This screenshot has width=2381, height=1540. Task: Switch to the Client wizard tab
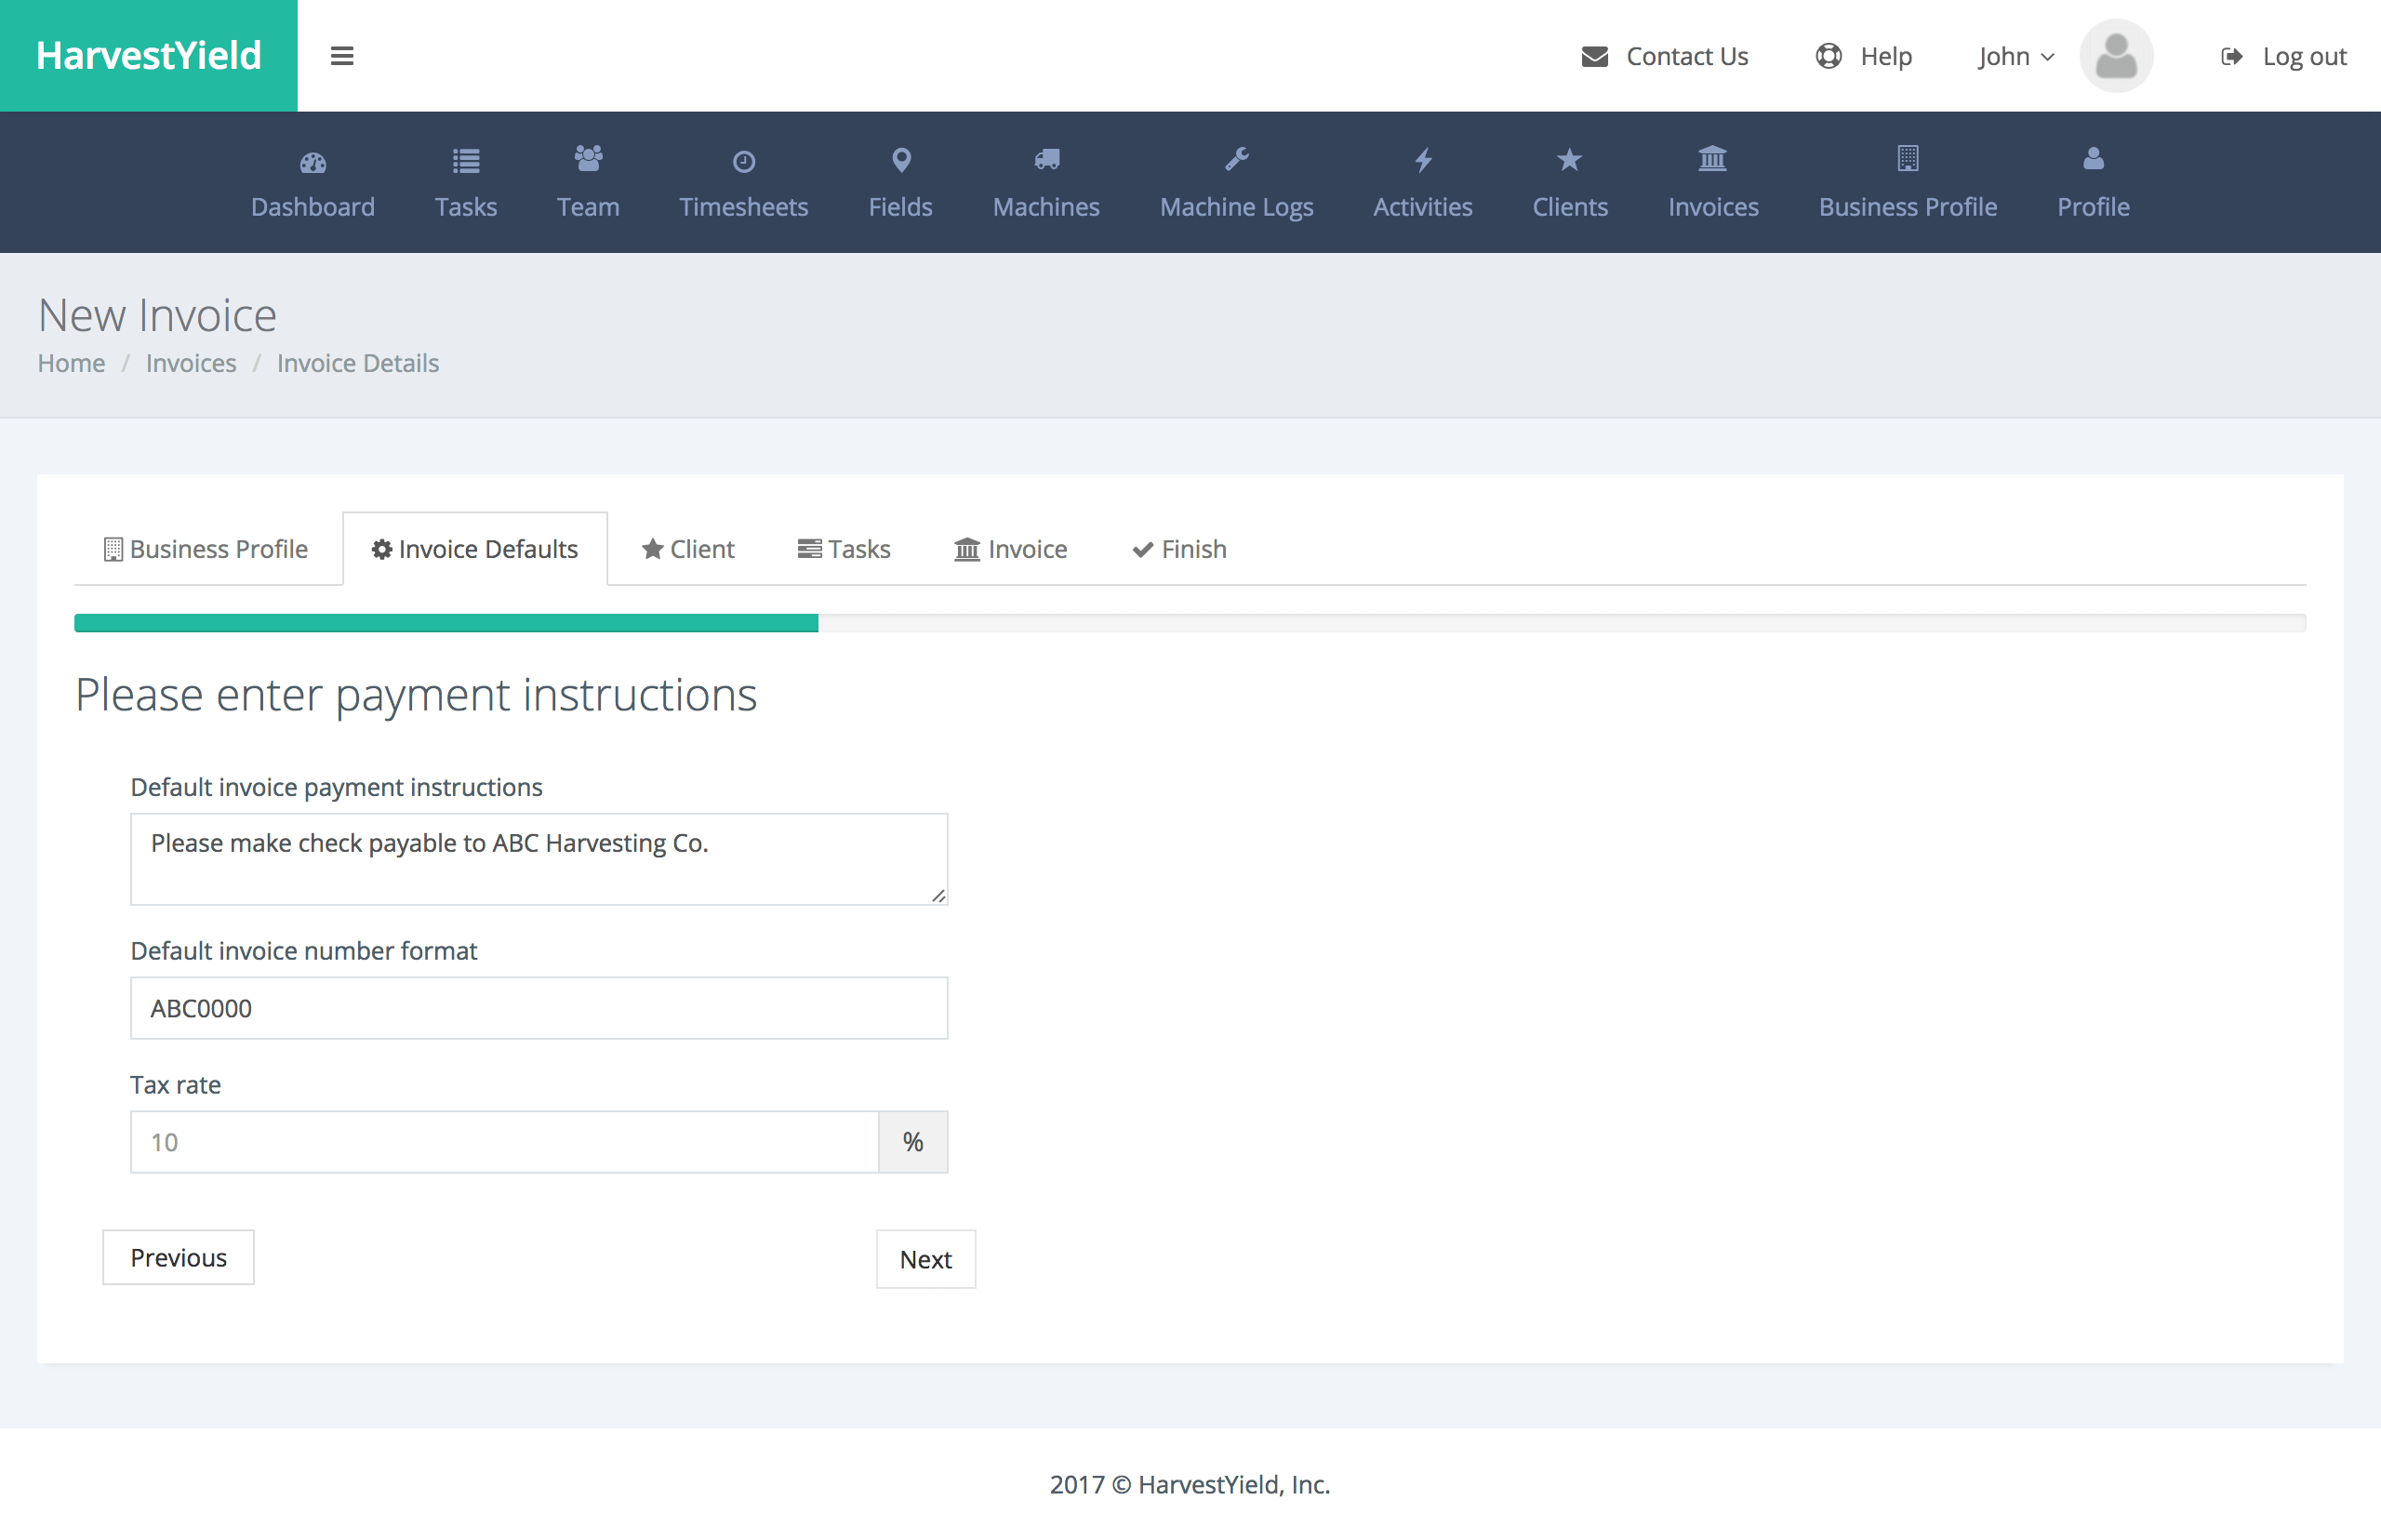coord(688,549)
